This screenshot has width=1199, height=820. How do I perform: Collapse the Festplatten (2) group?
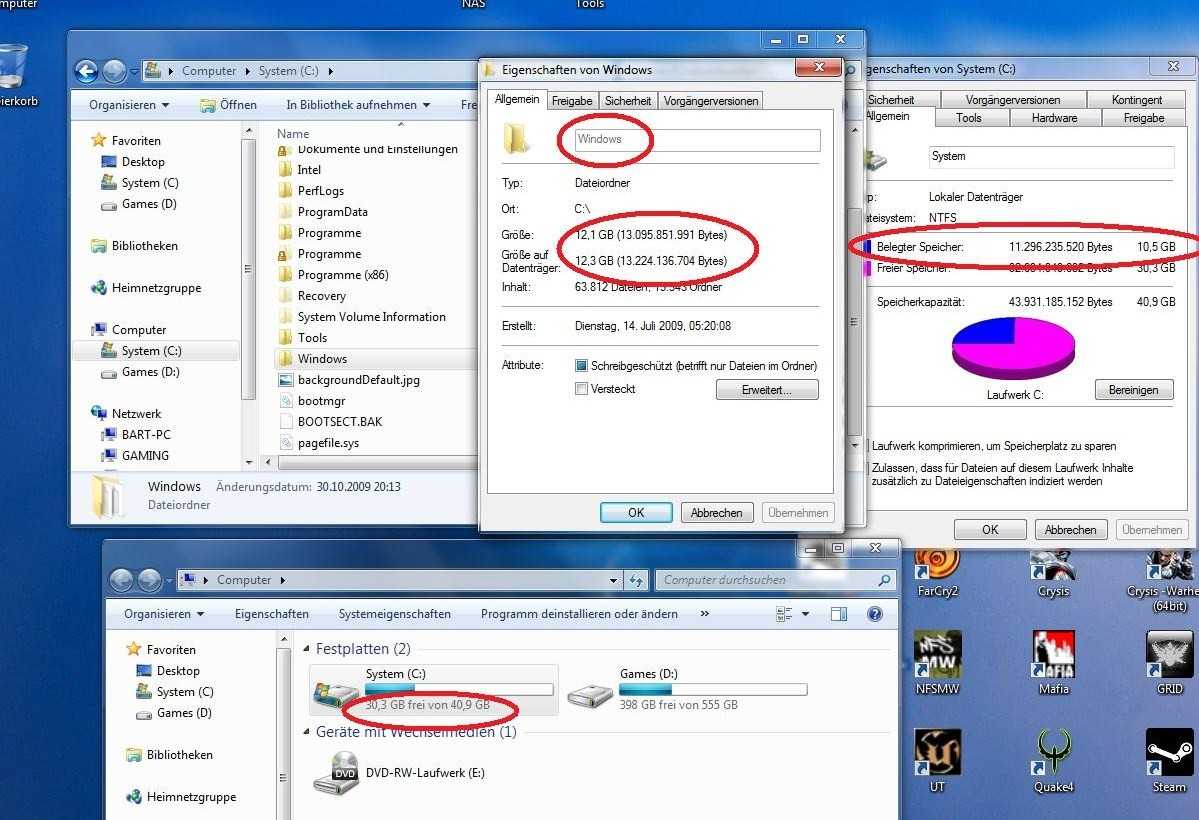(x=307, y=649)
